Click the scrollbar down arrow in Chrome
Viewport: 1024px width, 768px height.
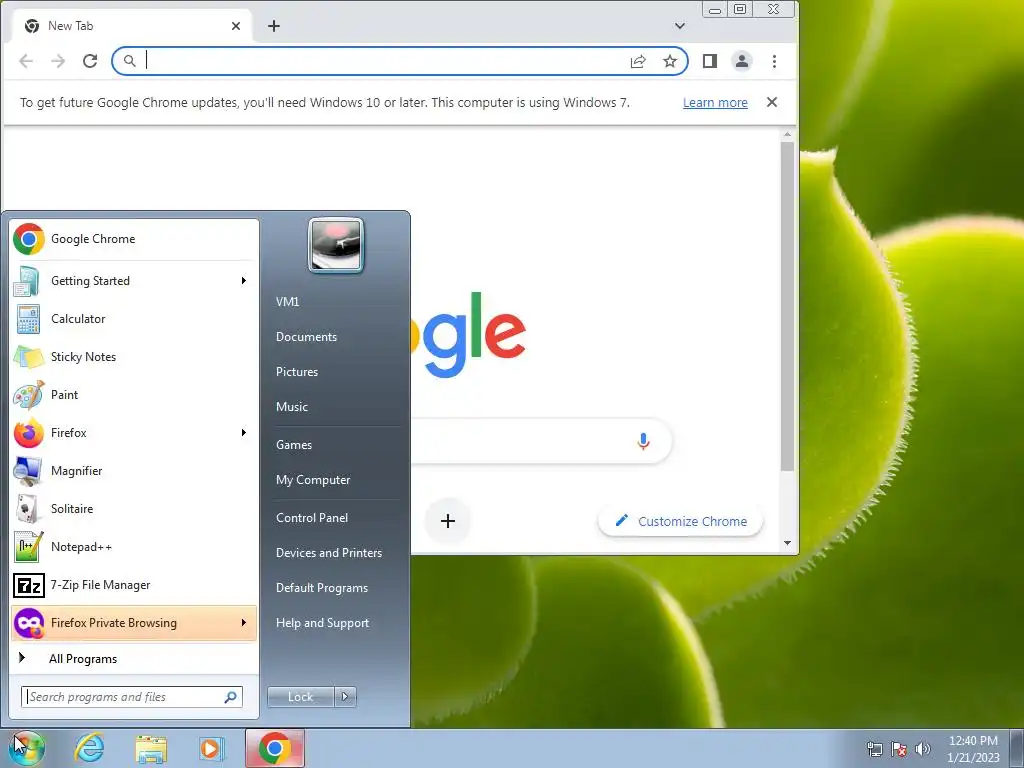[x=788, y=543]
